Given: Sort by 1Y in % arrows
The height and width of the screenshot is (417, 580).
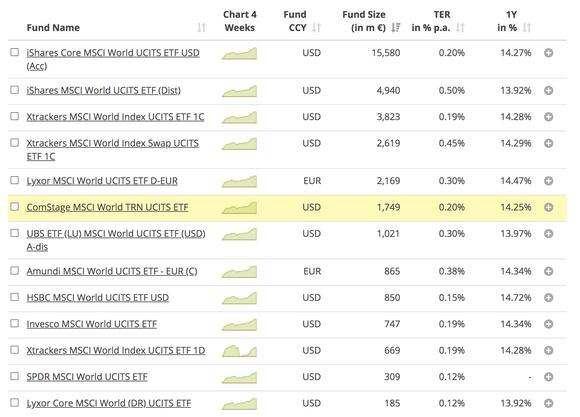Looking at the screenshot, I should click(527, 27).
